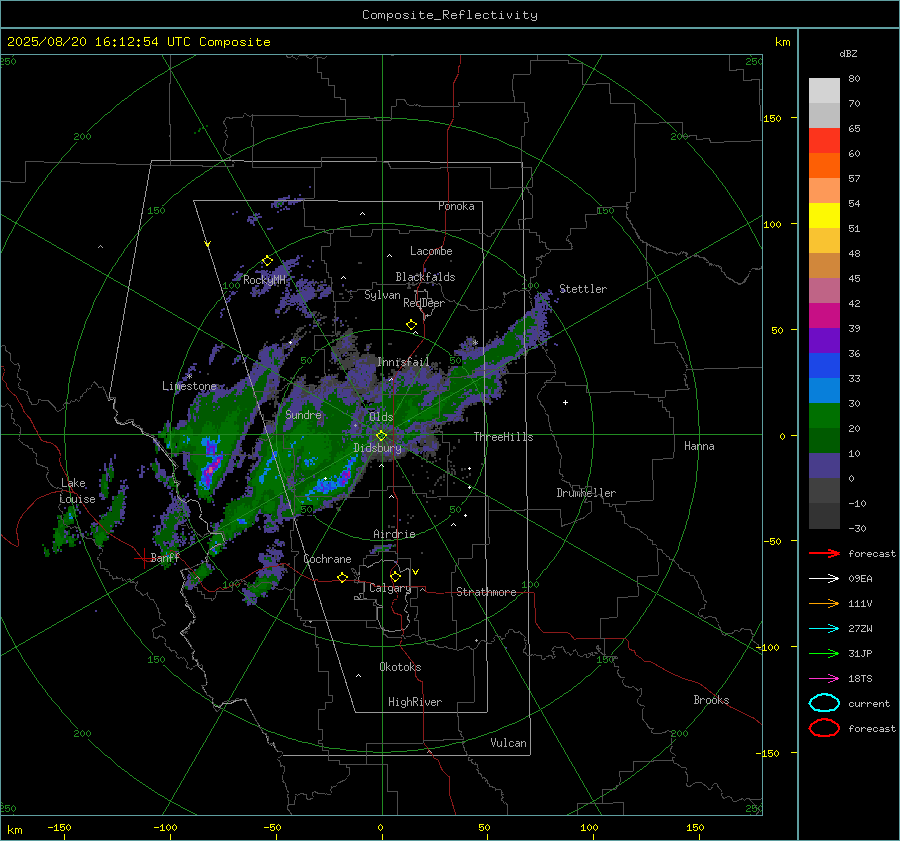Click the Drumheller label
Image resolution: width=900 pixels, height=841 pixels.
[586, 493]
